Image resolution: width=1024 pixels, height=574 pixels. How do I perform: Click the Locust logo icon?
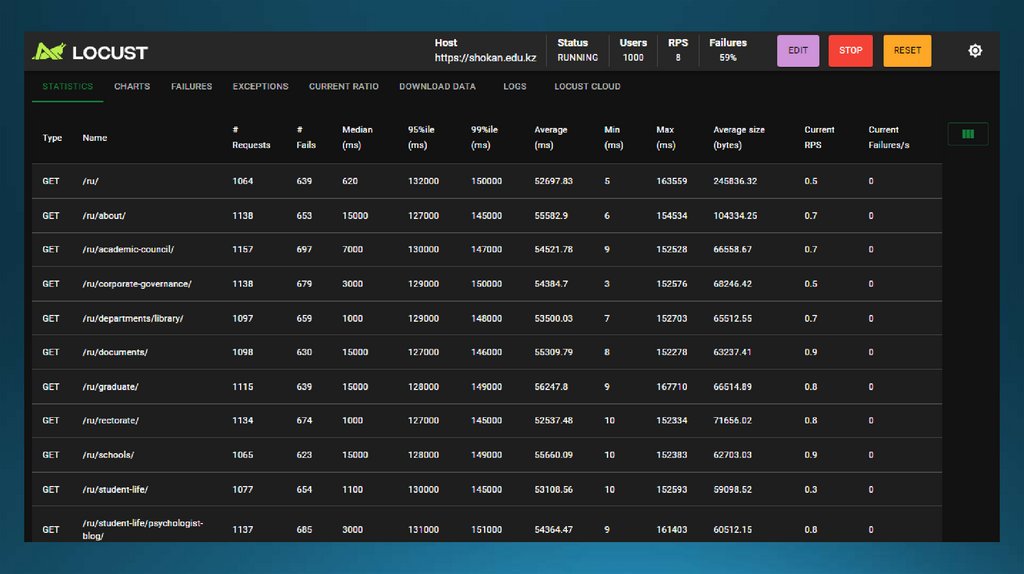click(48, 51)
